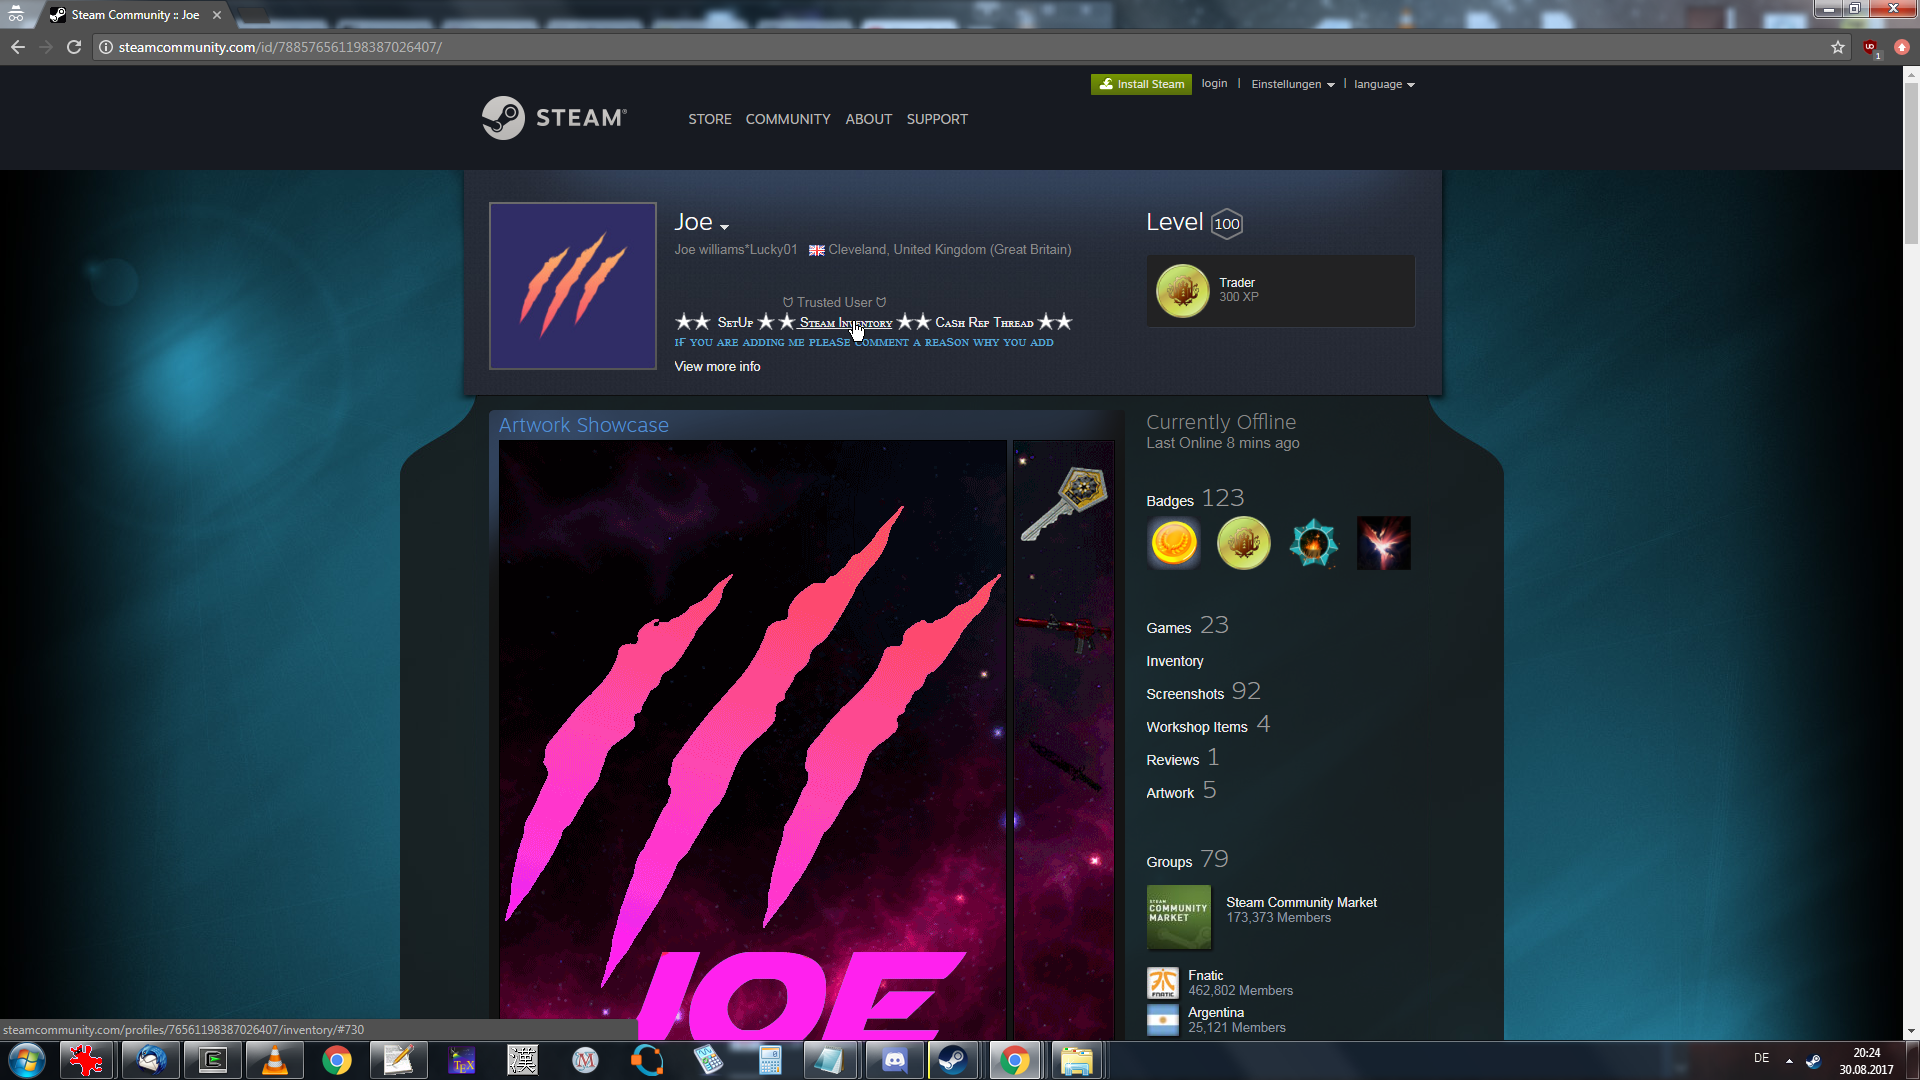Expand the Joe username dropdown
1920x1080 pixels.
(x=724, y=227)
